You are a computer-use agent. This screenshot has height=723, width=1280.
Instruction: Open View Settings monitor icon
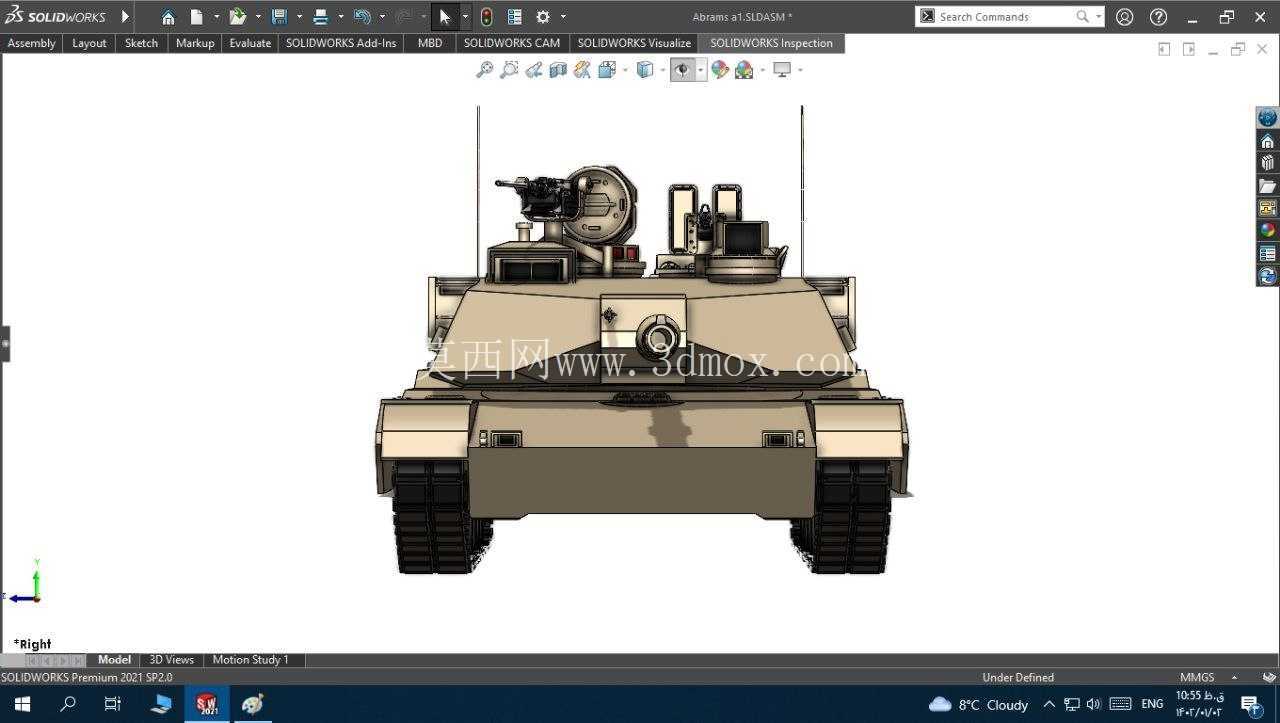(x=782, y=70)
